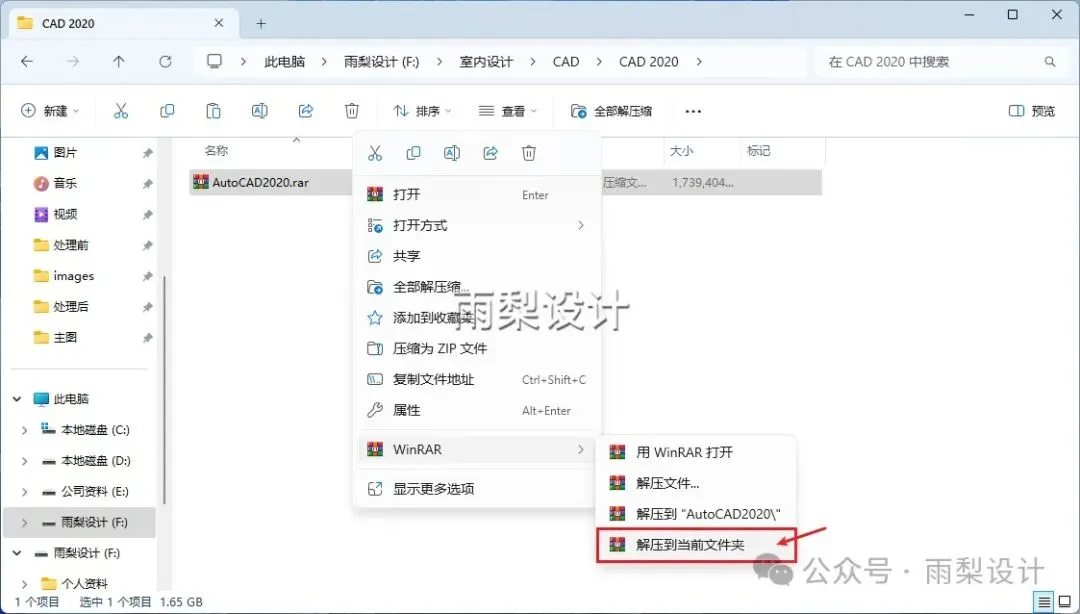The image size is (1080, 614).
Task: Click 显示更多选项 menu entry
Action: coord(477,489)
